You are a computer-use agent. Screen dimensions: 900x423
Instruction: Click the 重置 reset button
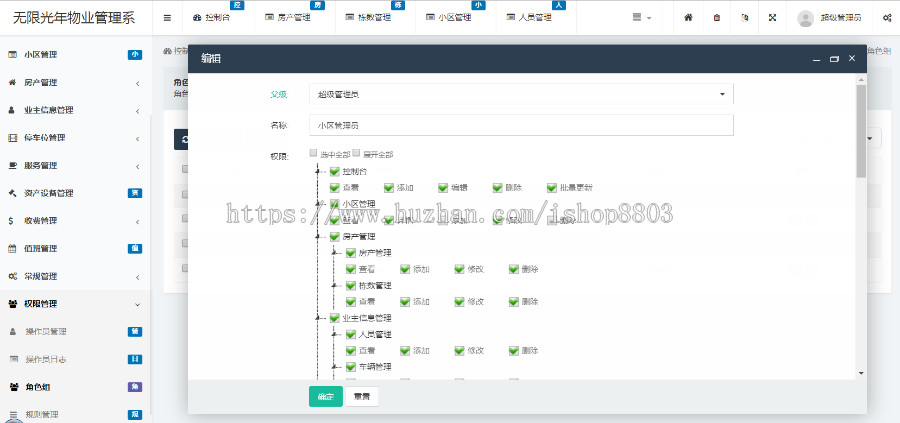point(362,396)
